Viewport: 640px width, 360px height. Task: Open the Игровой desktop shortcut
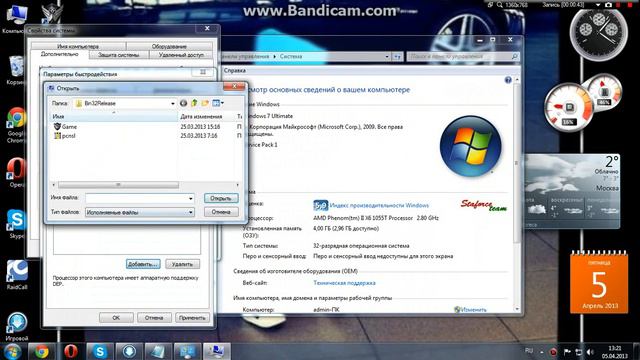[x=16, y=327]
